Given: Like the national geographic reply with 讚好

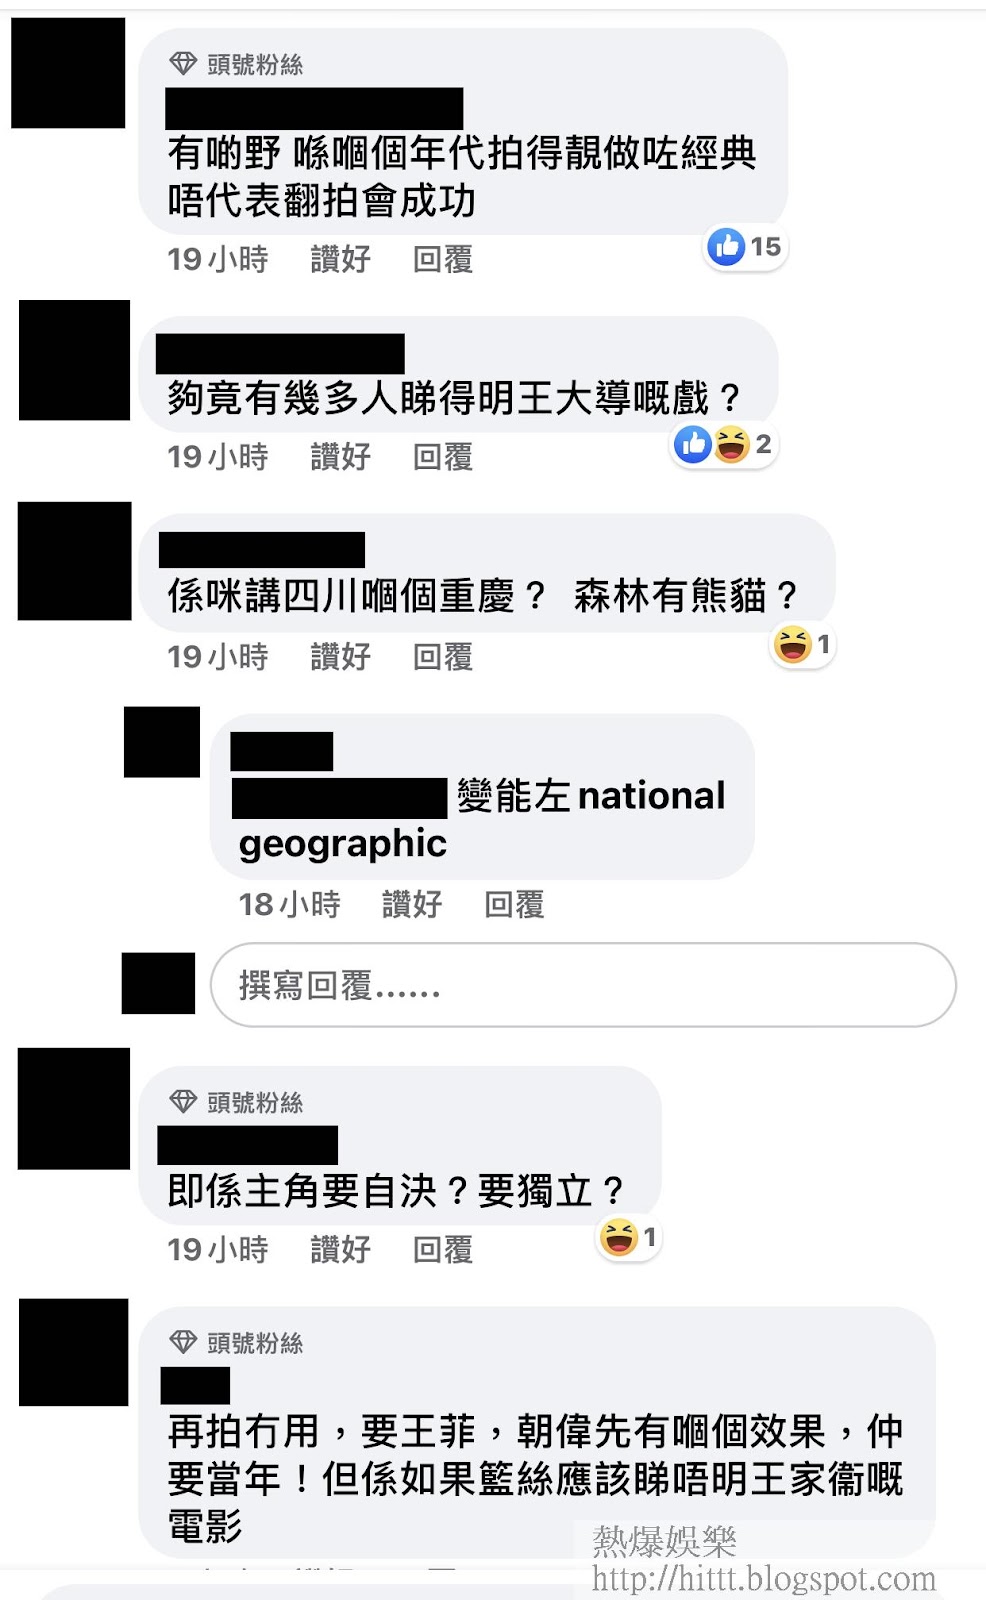Looking at the screenshot, I should coord(412,905).
